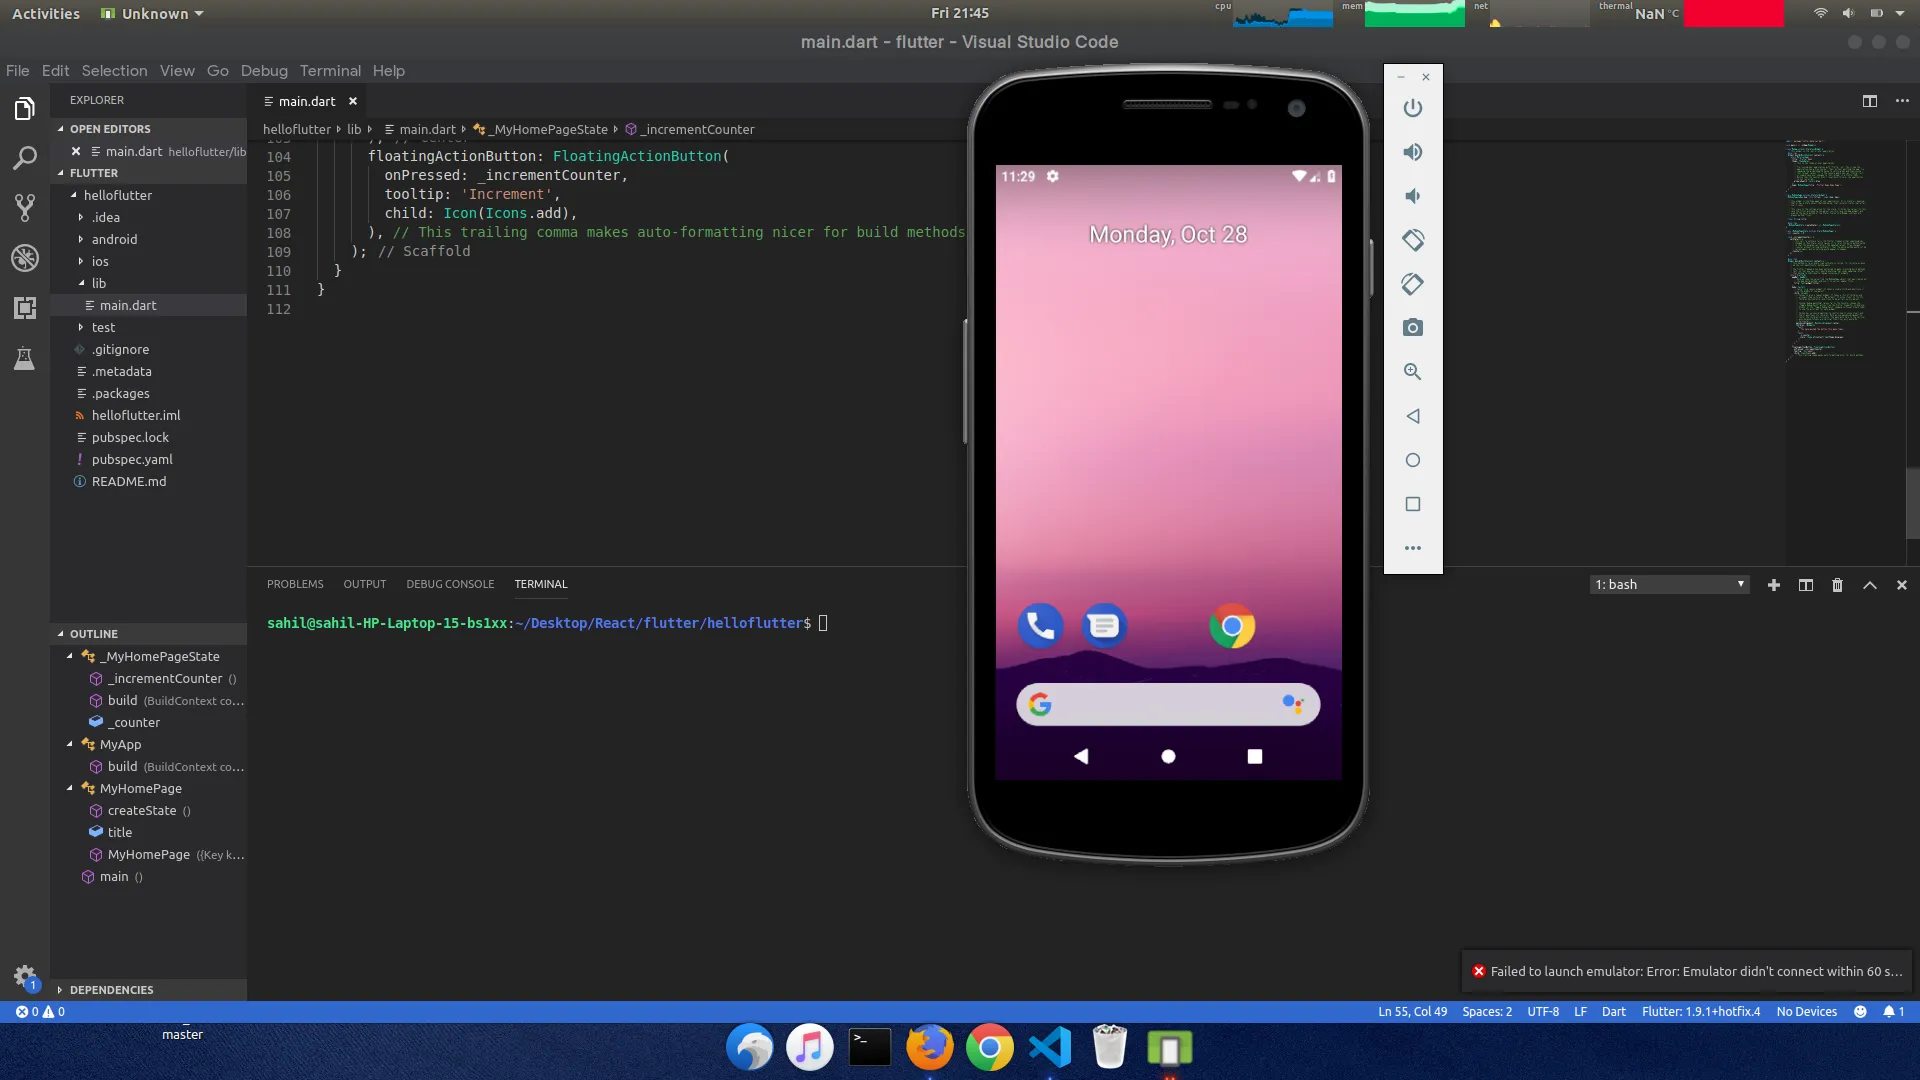Open the Search view icon
Viewport: 1920px width, 1080px height.
[25, 158]
